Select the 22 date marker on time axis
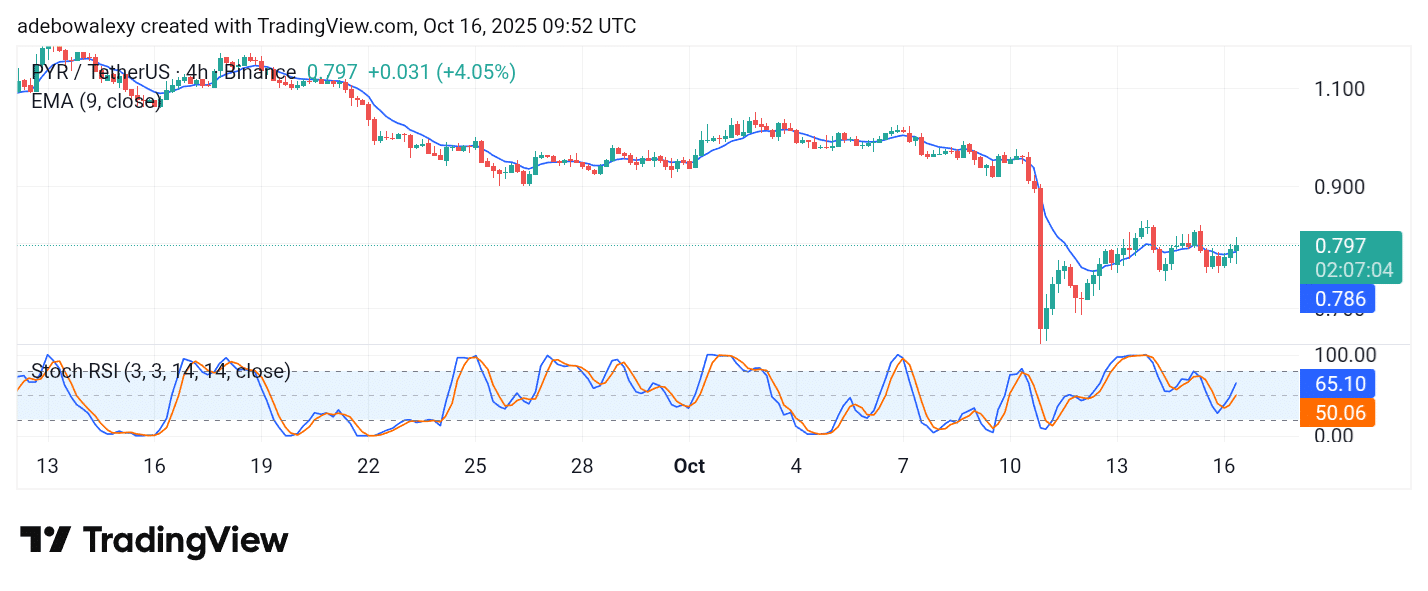Screen dimensions: 1428x591 click(368, 467)
